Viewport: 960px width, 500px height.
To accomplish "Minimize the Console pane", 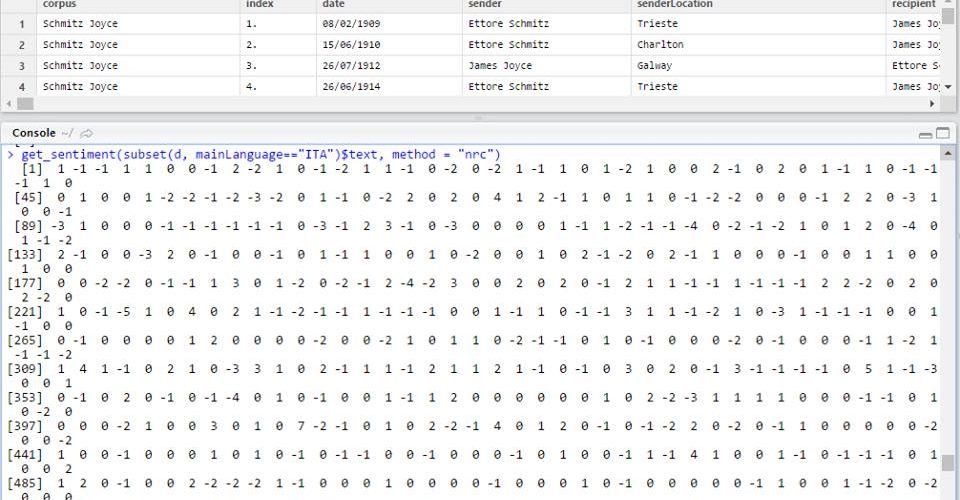I will 926,134.
